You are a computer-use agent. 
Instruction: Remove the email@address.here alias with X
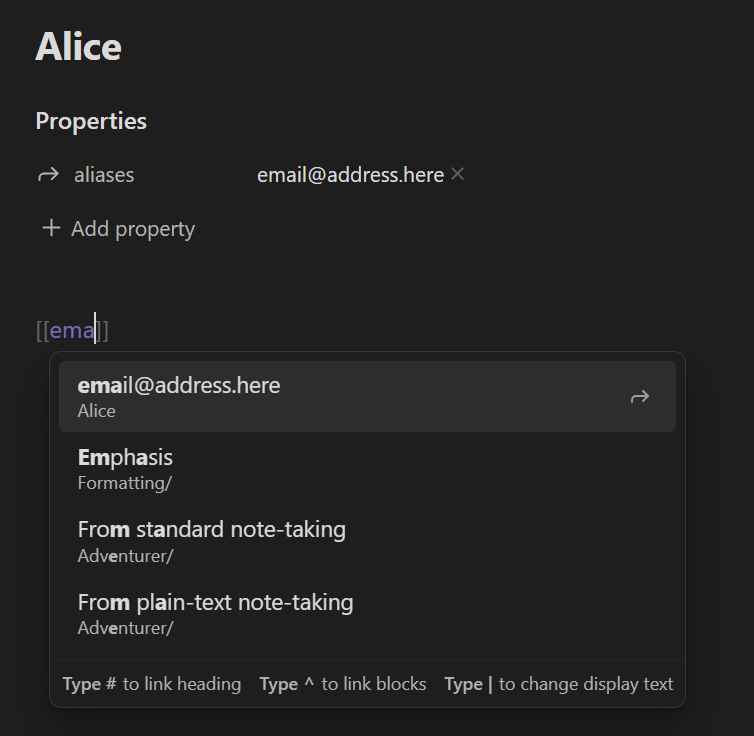point(458,174)
